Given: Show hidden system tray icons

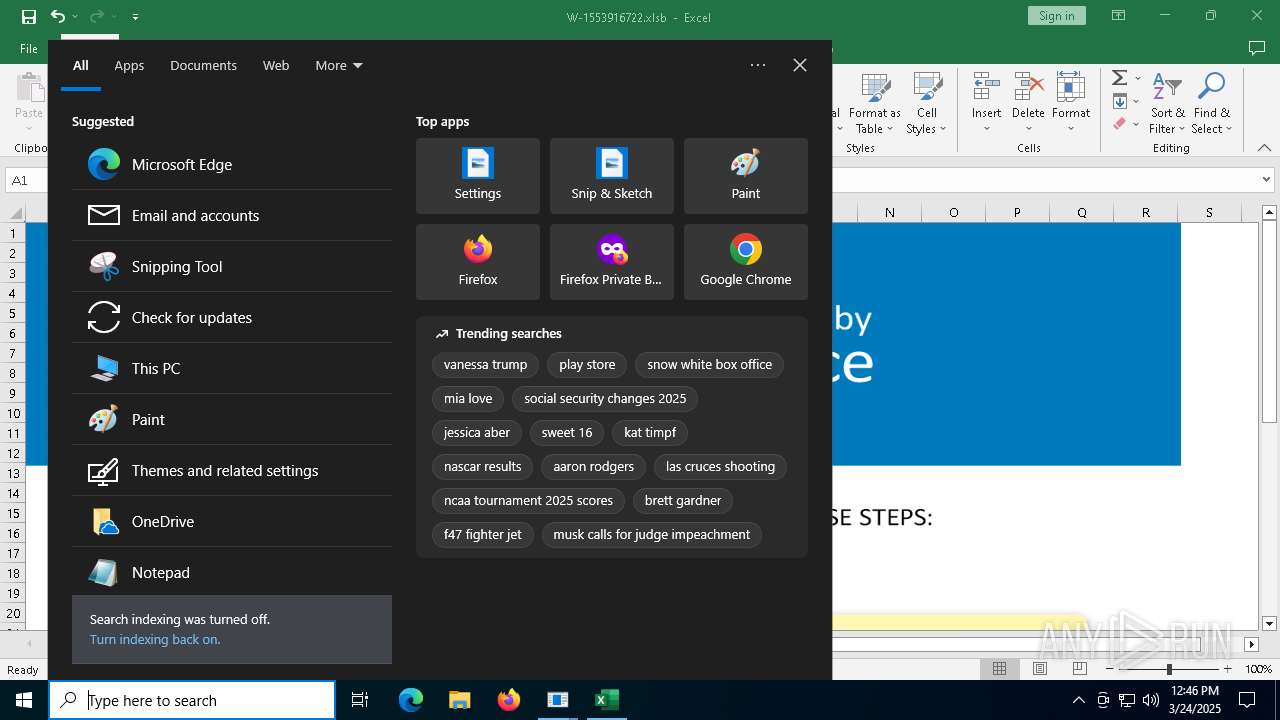Looking at the screenshot, I should (x=1078, y=700).
